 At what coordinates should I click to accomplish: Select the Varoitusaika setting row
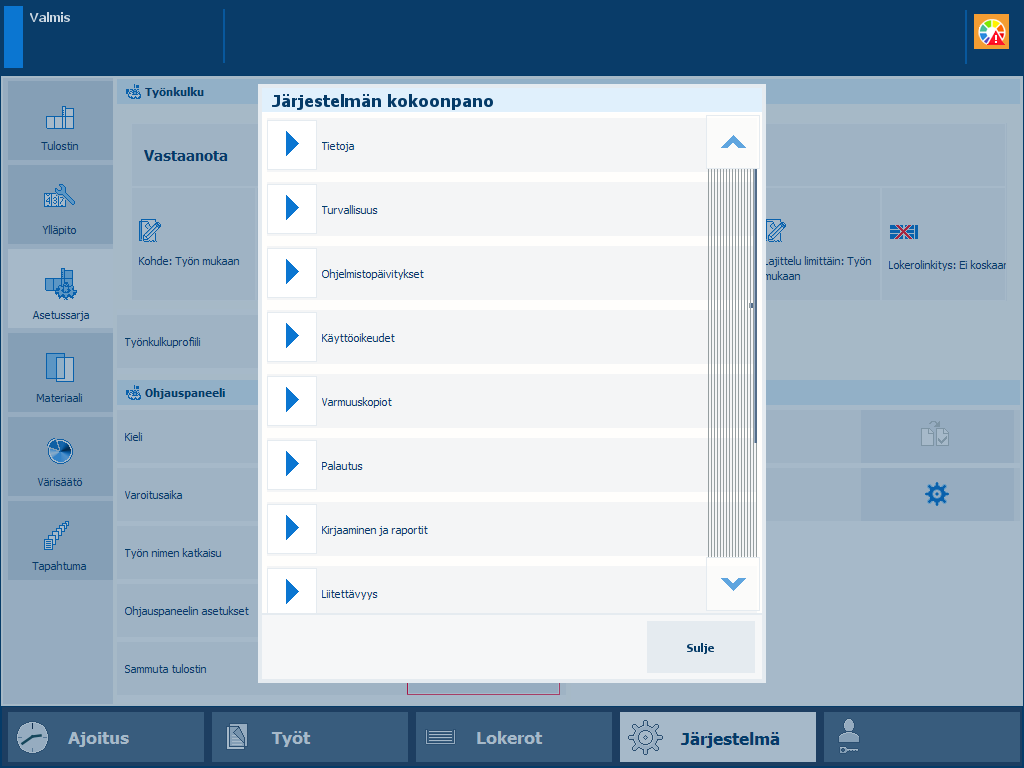(187, 495)
